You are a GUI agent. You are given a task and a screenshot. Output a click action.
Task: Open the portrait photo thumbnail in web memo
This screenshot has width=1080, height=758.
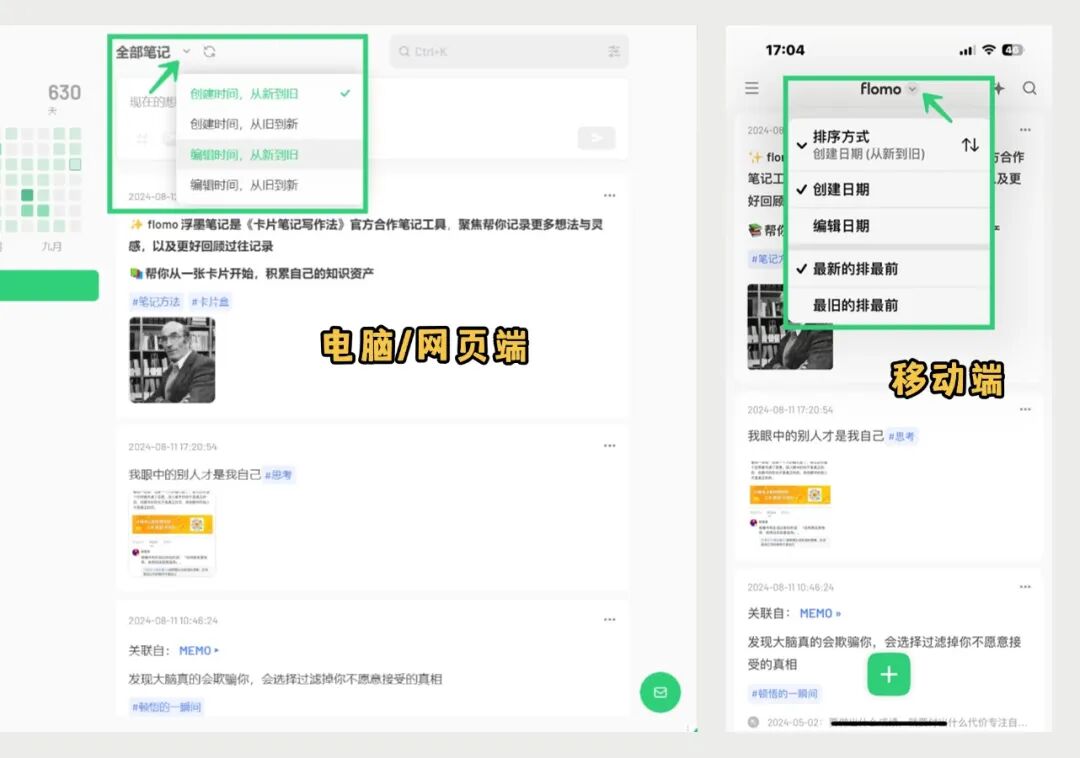172,360
